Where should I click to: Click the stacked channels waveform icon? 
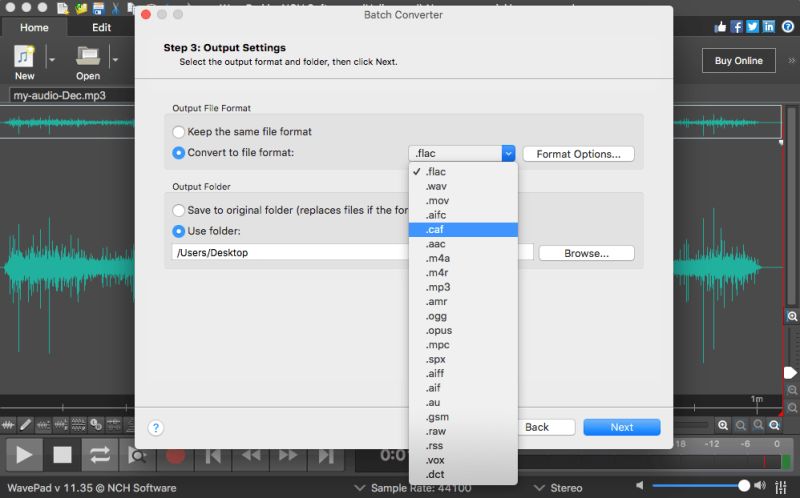(79, 425)
